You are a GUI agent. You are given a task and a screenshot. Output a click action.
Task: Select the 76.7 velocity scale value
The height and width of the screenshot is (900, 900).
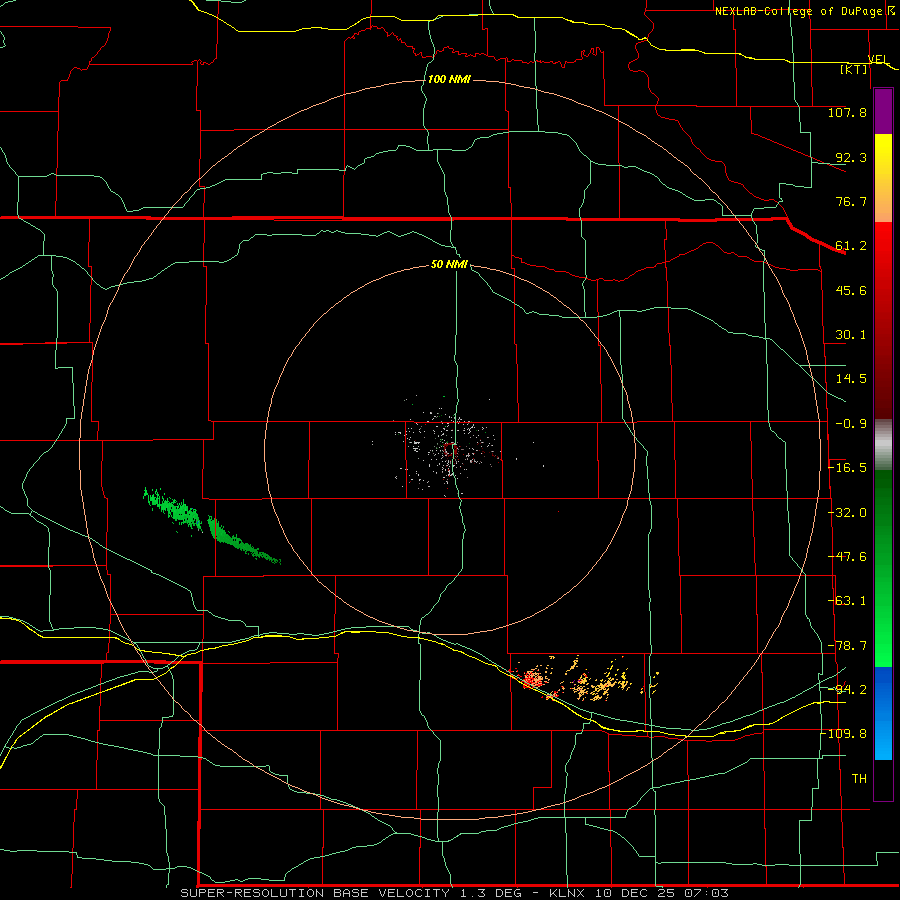coord(851,201)
